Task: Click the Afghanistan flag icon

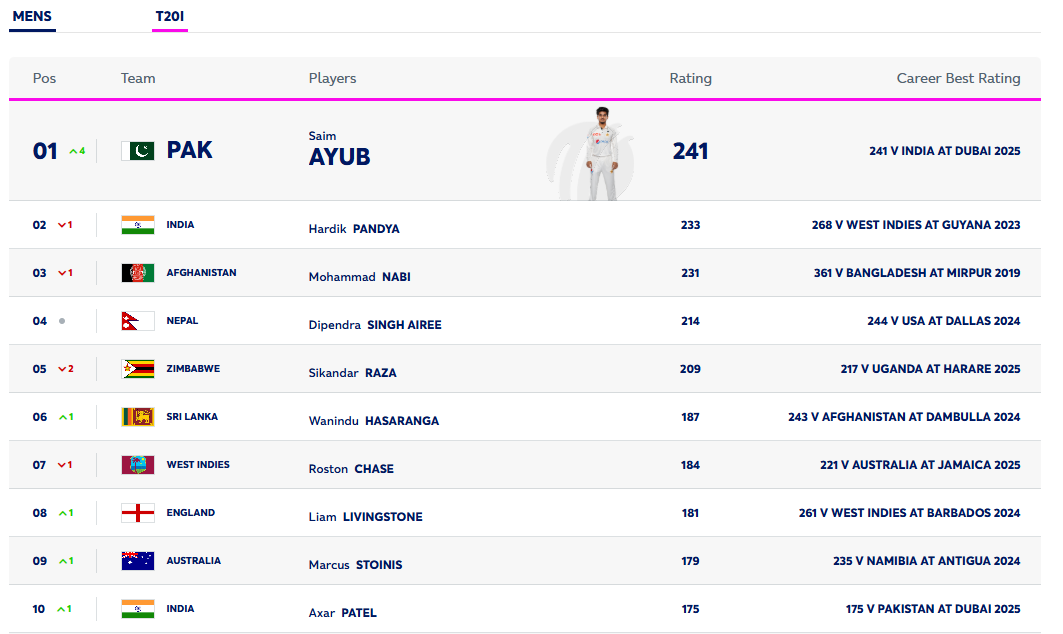Action: [138, 273]
